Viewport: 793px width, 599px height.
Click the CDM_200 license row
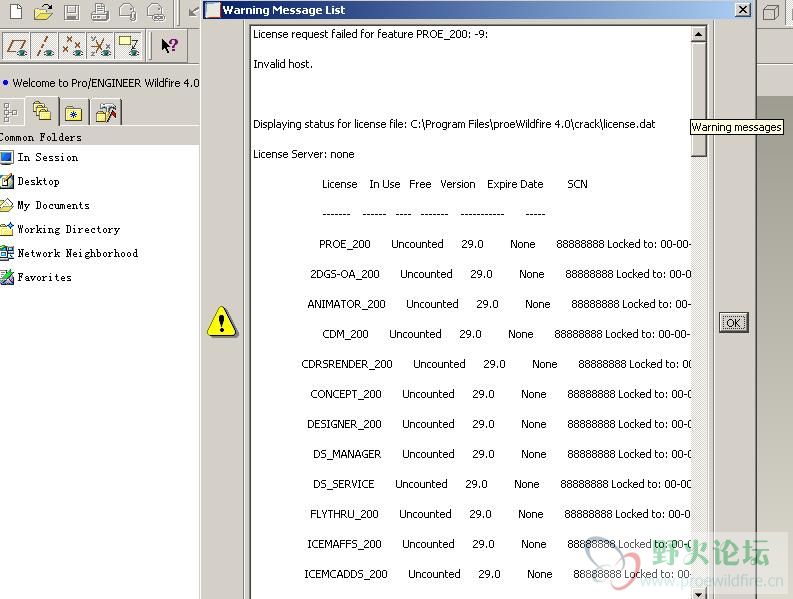(506, 334)
